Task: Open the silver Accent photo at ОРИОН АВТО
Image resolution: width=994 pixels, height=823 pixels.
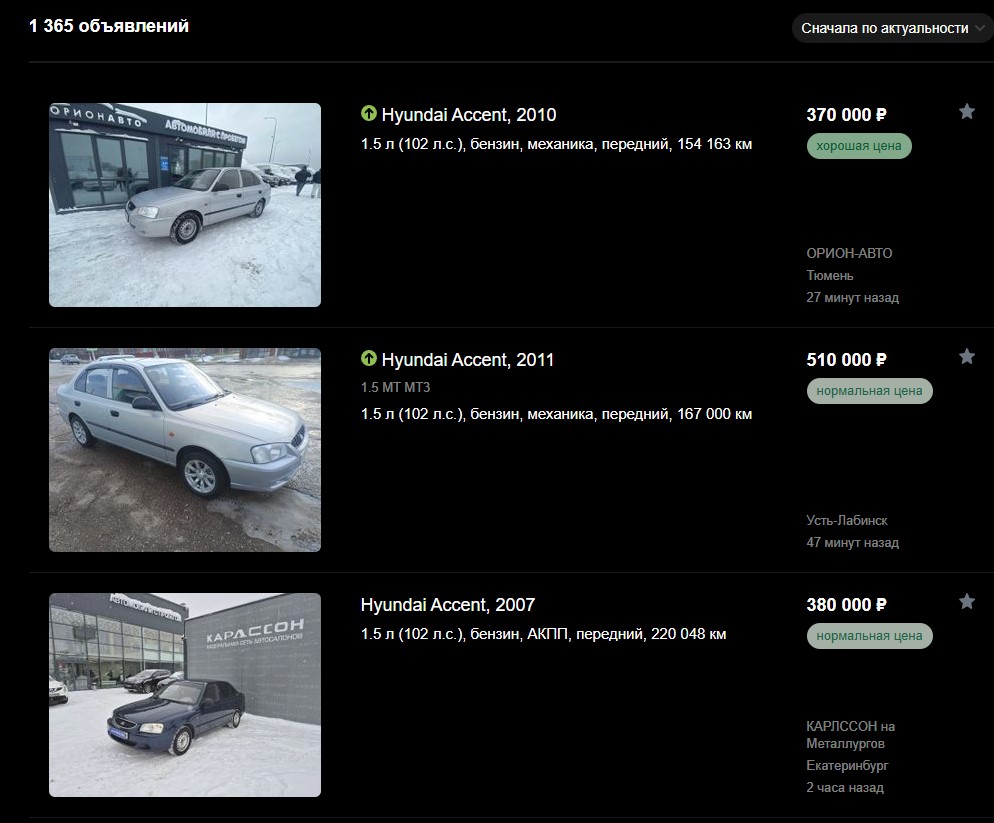Action: point(185,205)
